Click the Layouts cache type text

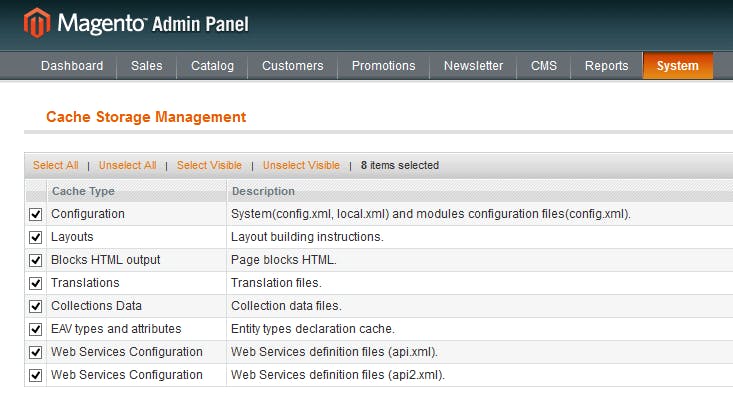72,237
